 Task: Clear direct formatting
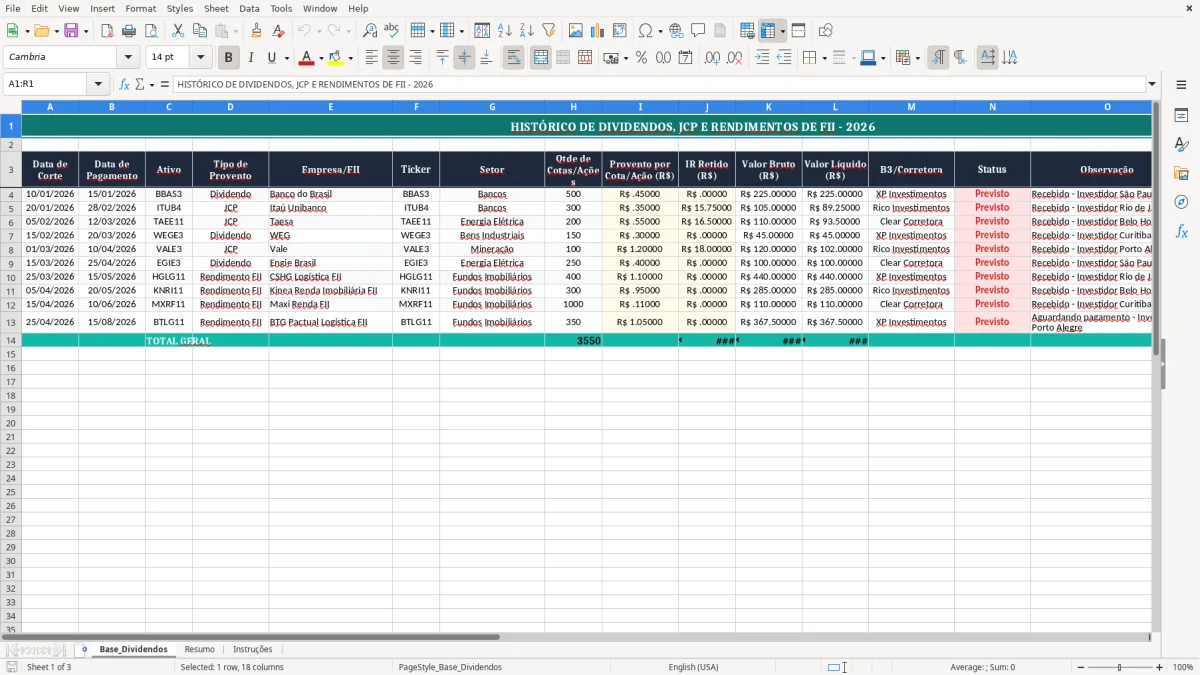(279, 31)
